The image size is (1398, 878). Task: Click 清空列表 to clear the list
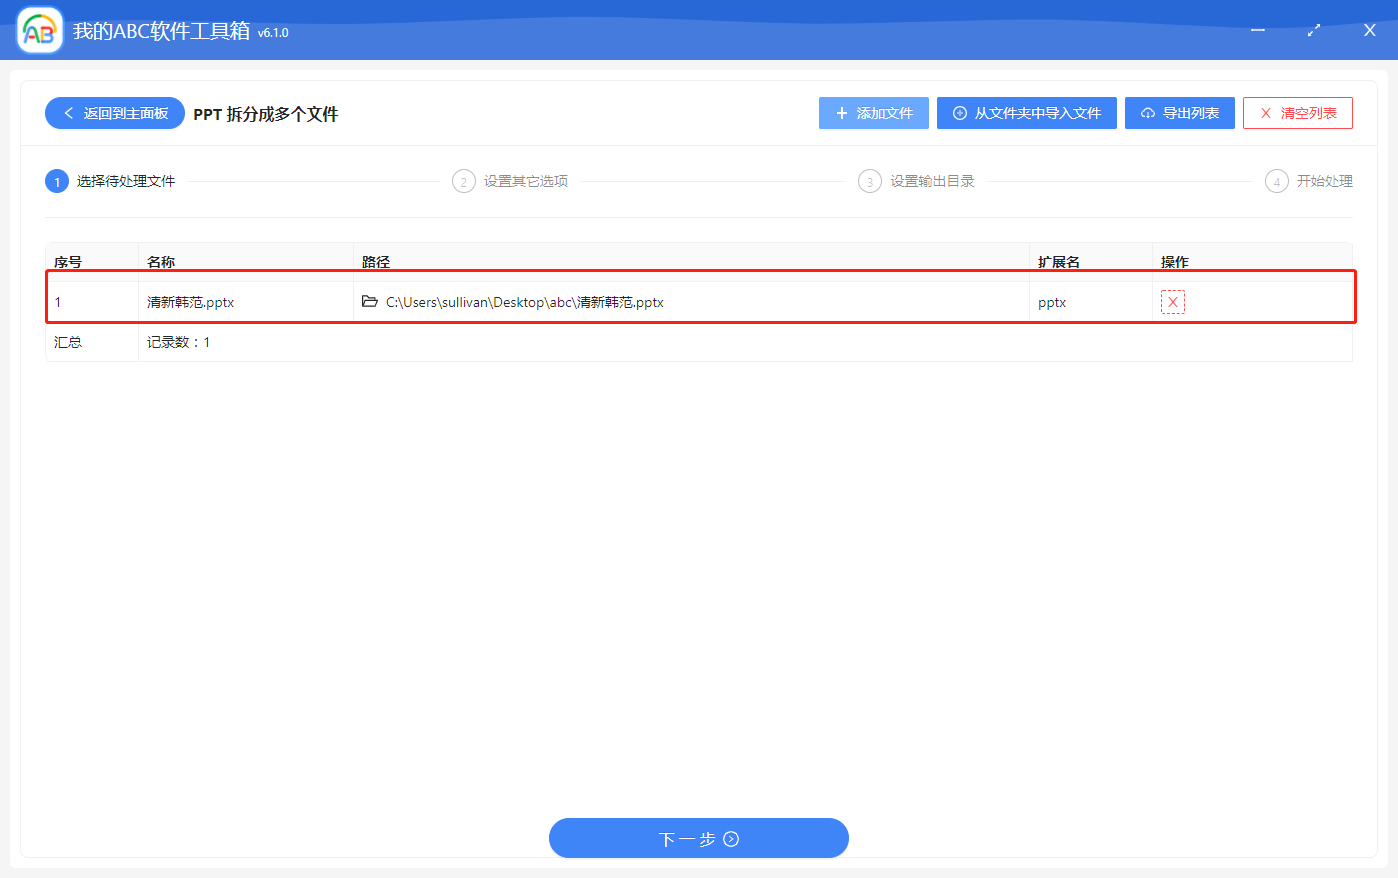pyautogui.click(x=1297, y=113)
